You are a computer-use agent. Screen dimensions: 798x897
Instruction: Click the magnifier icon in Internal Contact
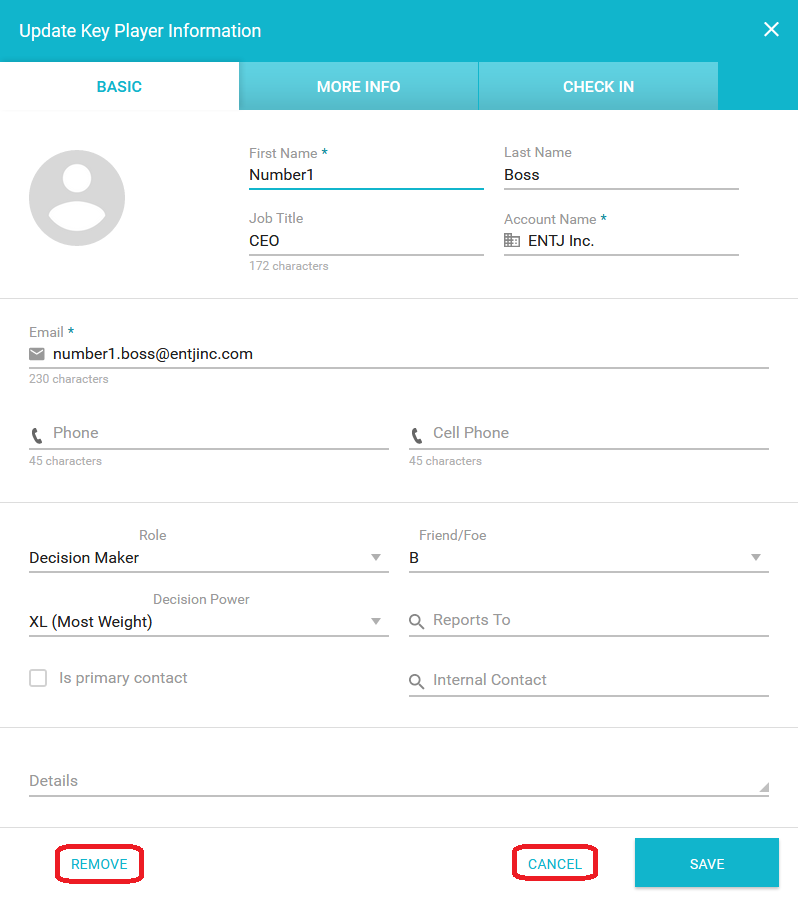(416, 681)
